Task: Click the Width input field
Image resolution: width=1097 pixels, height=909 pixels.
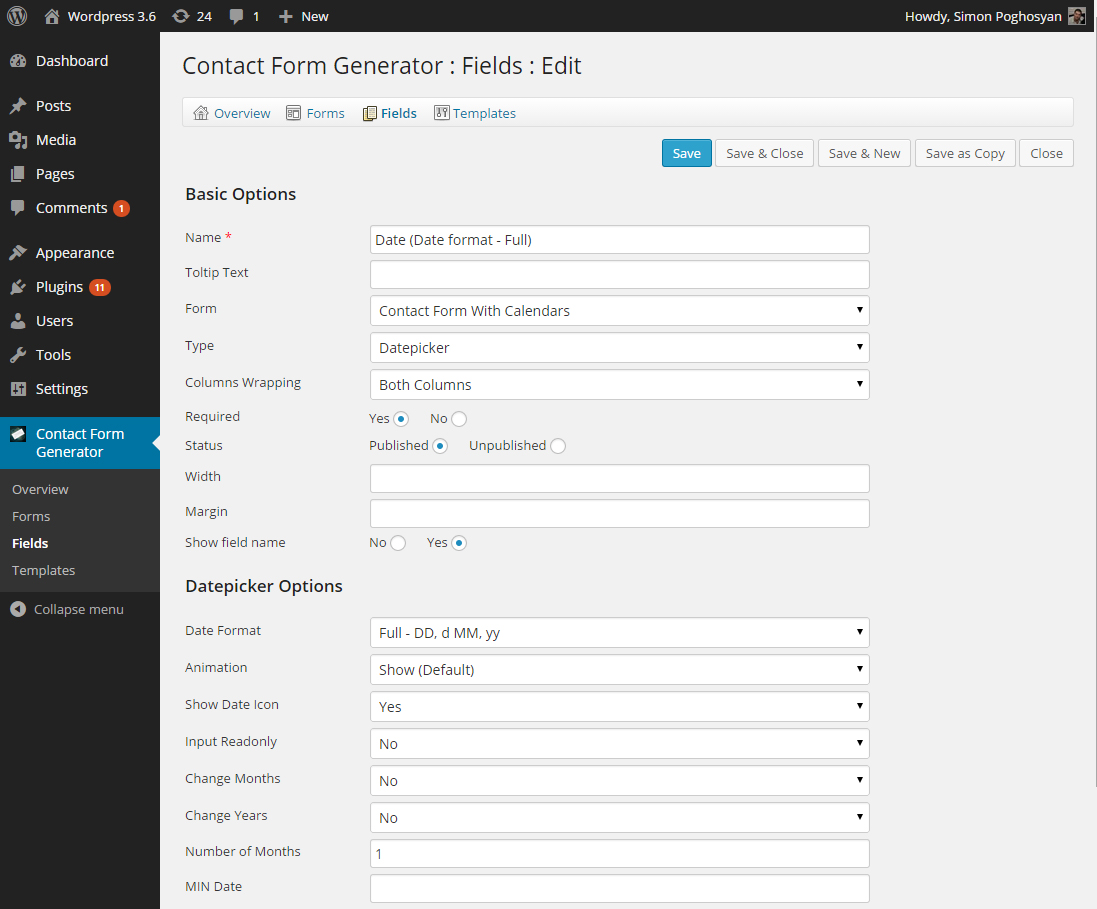Action: click(619, 479)
